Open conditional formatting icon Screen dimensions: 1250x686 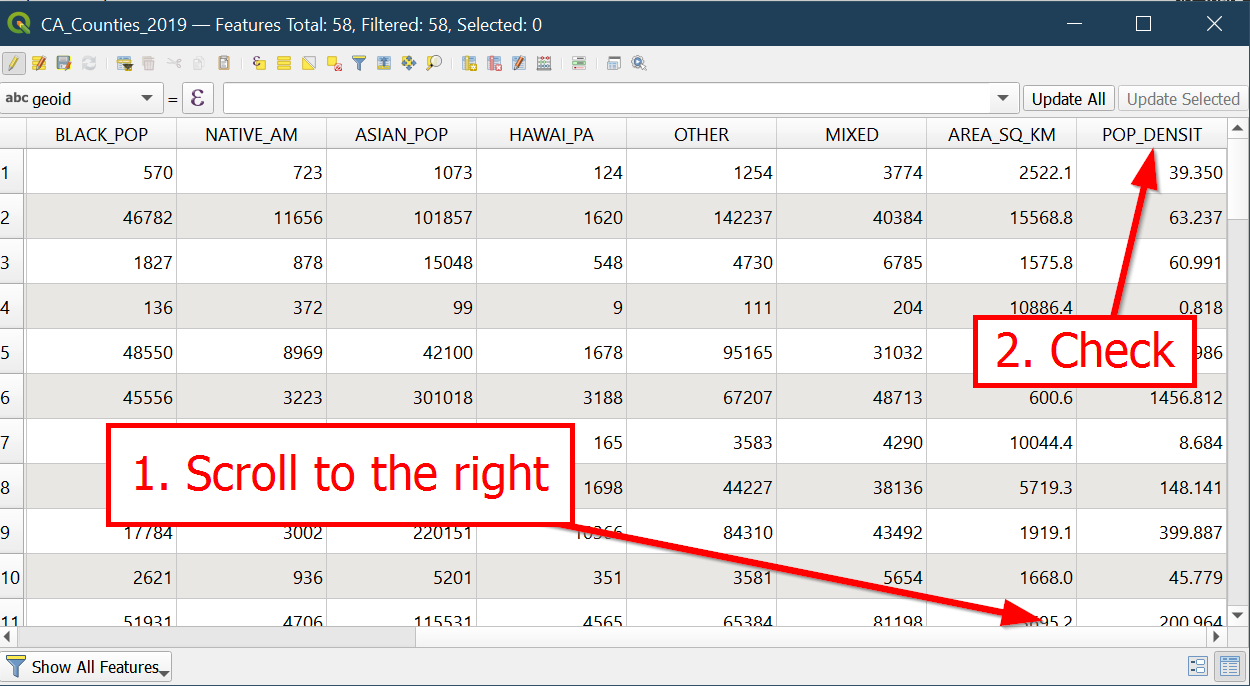pyautogui.click(x=579, y=63)
